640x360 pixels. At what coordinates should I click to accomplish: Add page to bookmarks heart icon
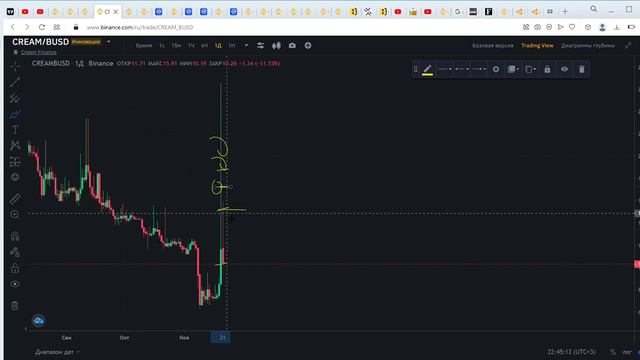click(572, 27)
